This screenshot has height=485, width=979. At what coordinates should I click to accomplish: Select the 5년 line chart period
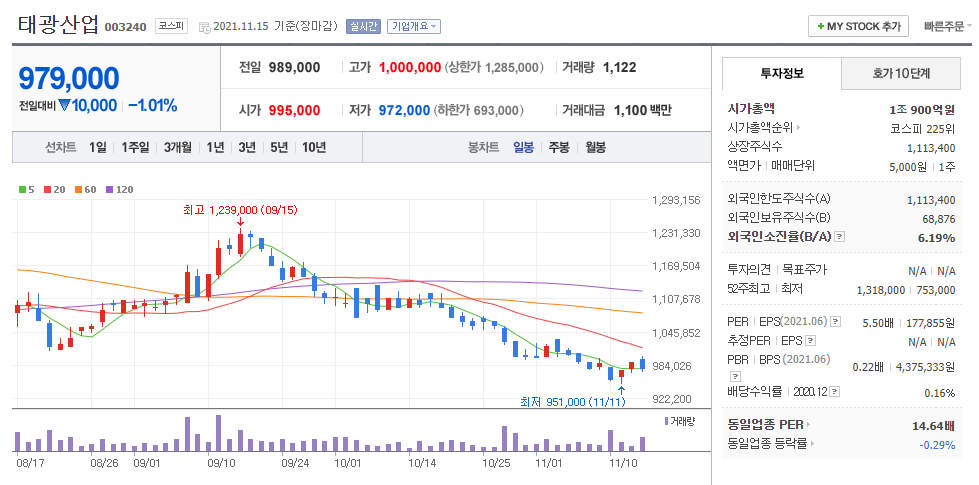coord(279,148)
